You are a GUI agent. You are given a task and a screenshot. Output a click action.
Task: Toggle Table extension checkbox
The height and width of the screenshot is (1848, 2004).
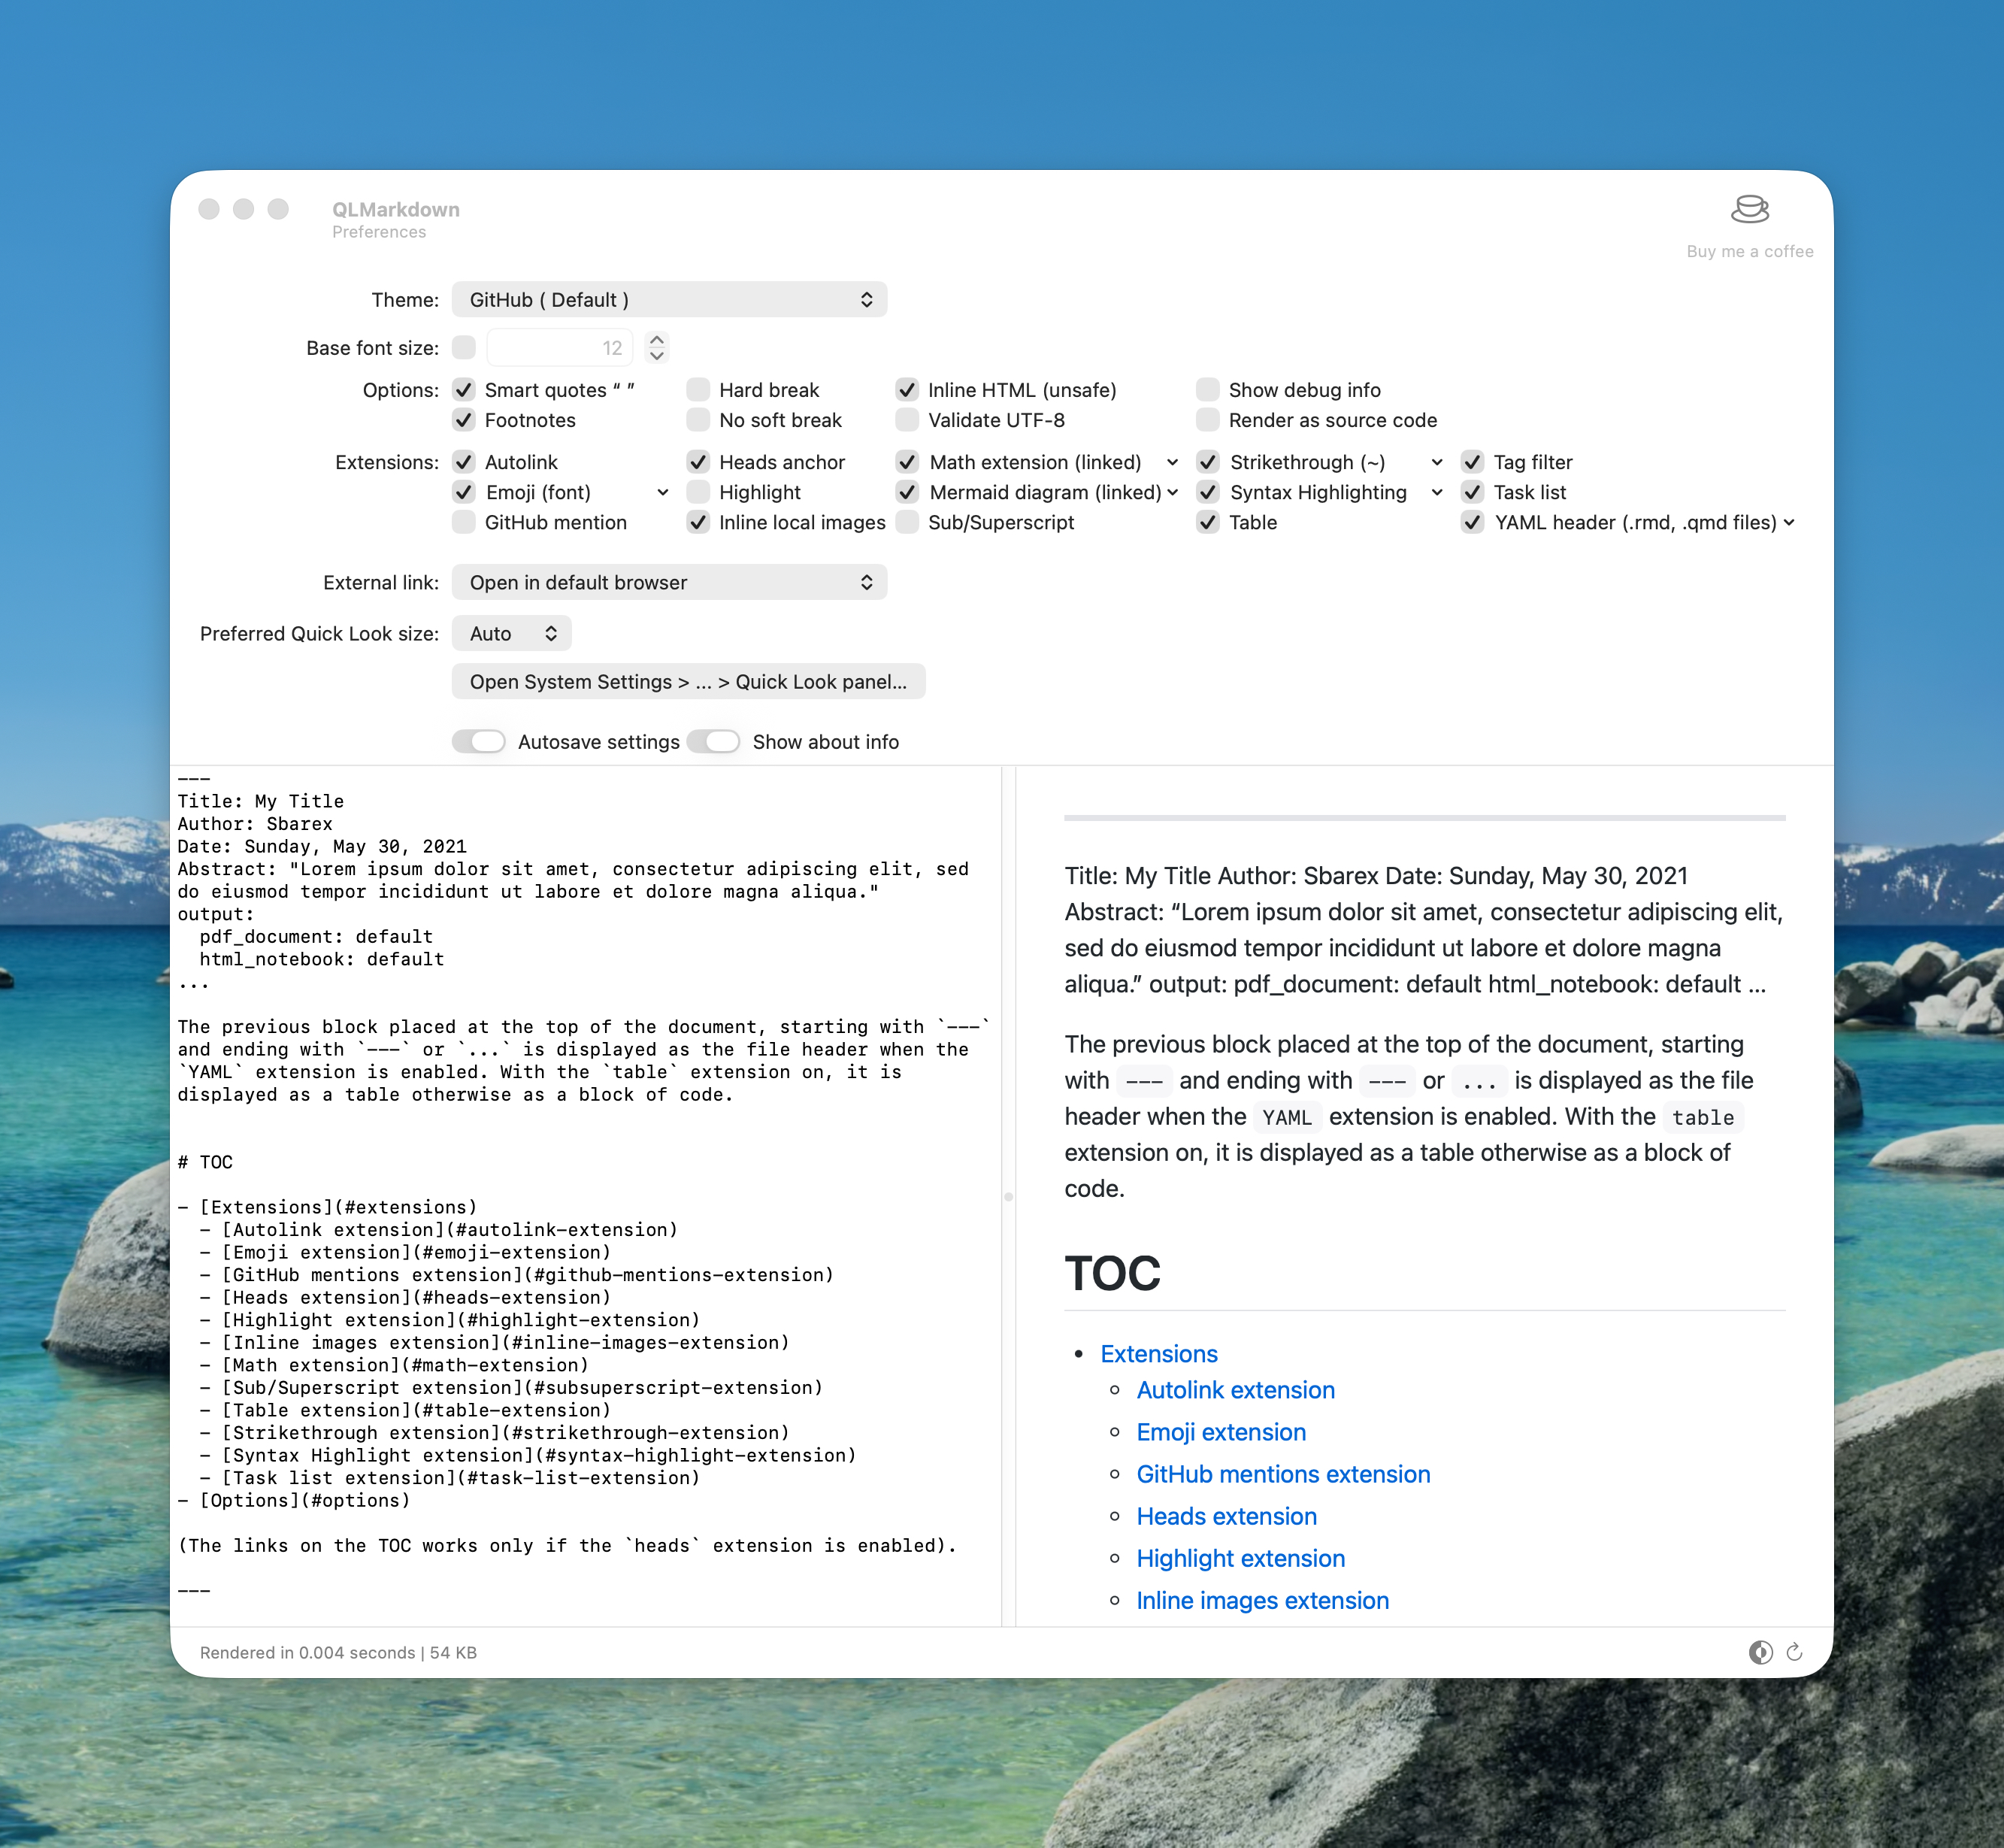pyautogui.click(x=1208, y=522)
